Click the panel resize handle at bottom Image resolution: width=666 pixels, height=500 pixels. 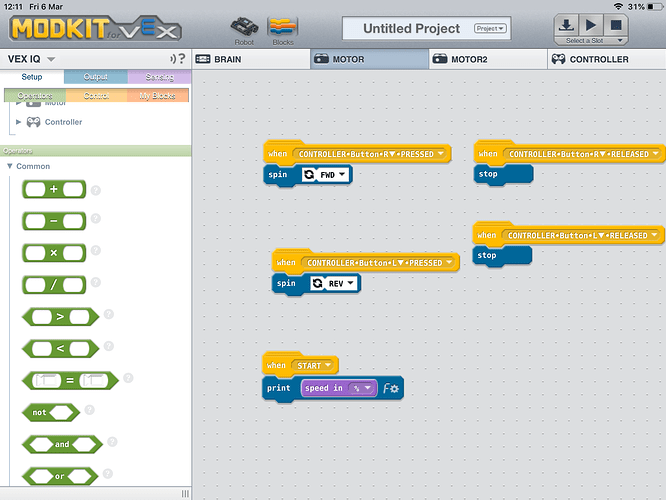[185, 493]
